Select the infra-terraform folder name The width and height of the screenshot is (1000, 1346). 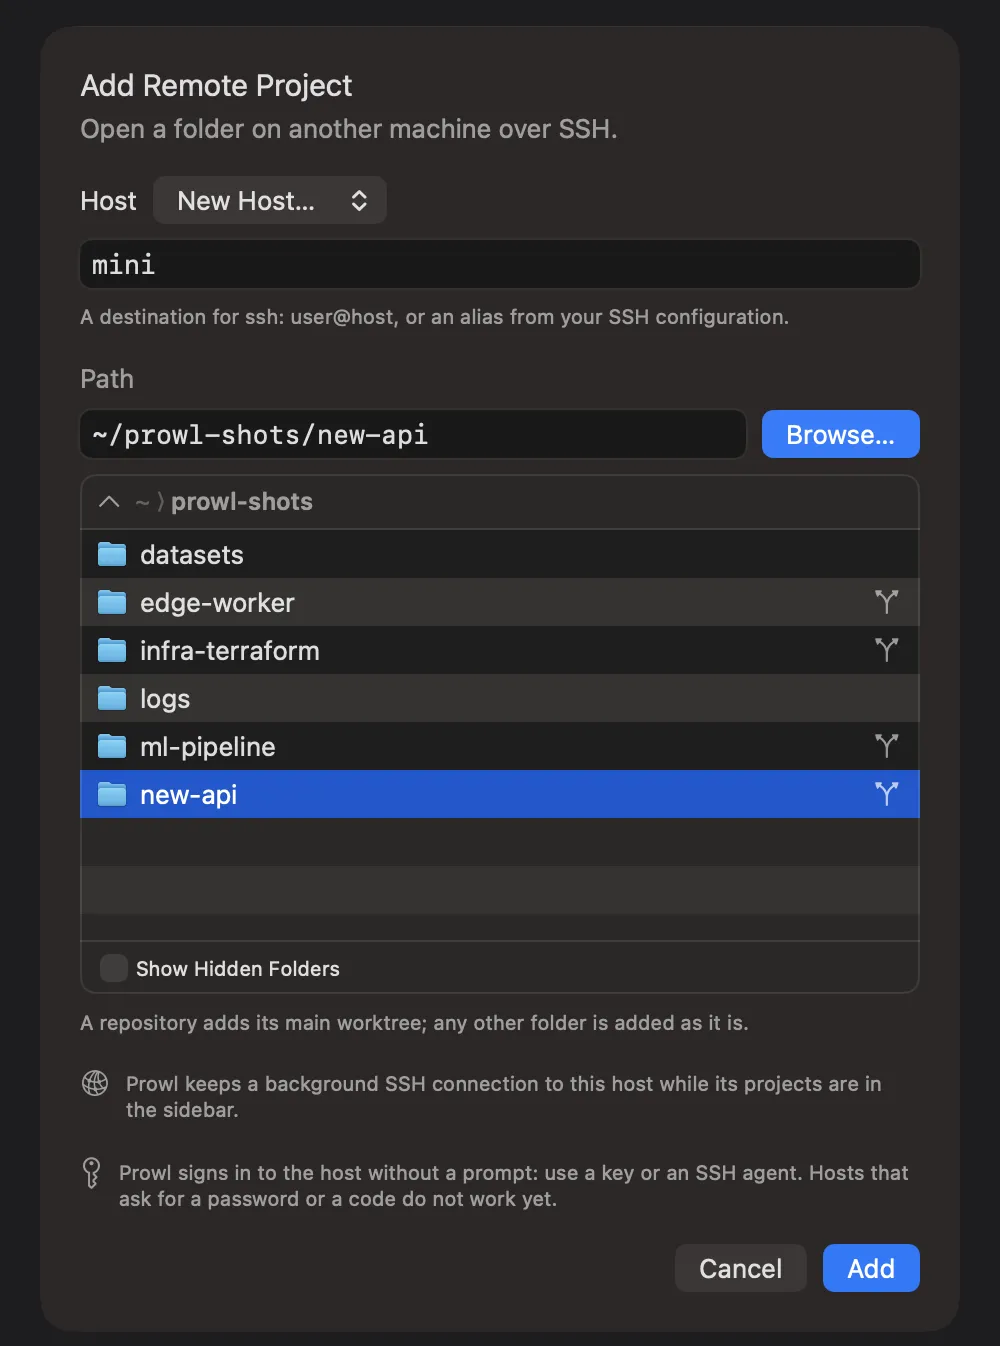click(230, 651)
